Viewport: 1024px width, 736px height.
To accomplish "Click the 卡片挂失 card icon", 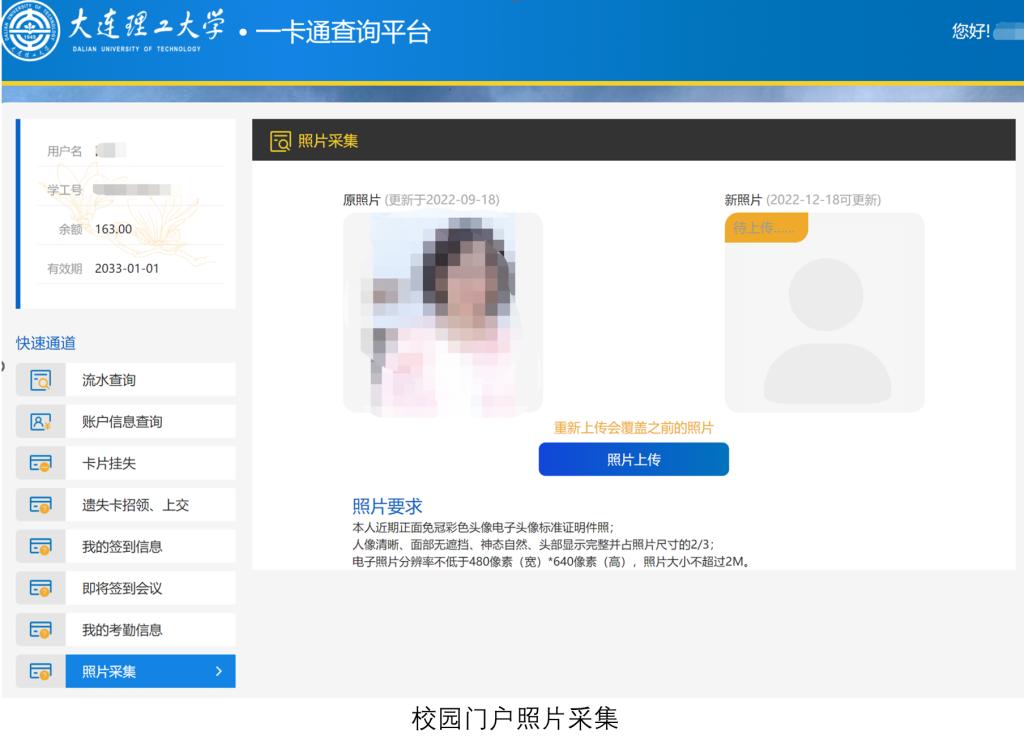I will pyautogui.click(x=40, y=463).
